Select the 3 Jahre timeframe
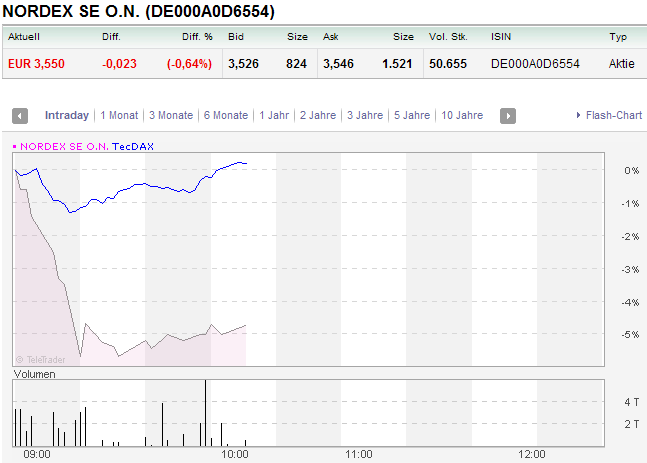The width and height of the screenshot is (647, 463). pyautogui.click(x=365, y=115)
